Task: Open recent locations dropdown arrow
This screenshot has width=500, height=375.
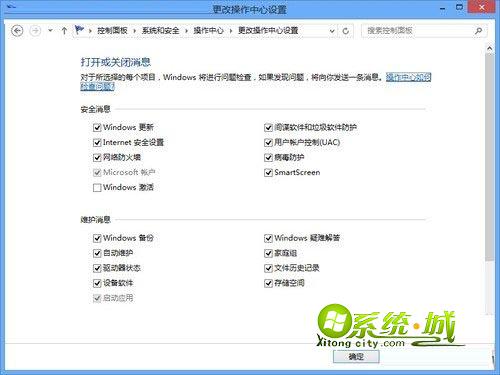Action: pyautogui.click(x=50, y=31)
